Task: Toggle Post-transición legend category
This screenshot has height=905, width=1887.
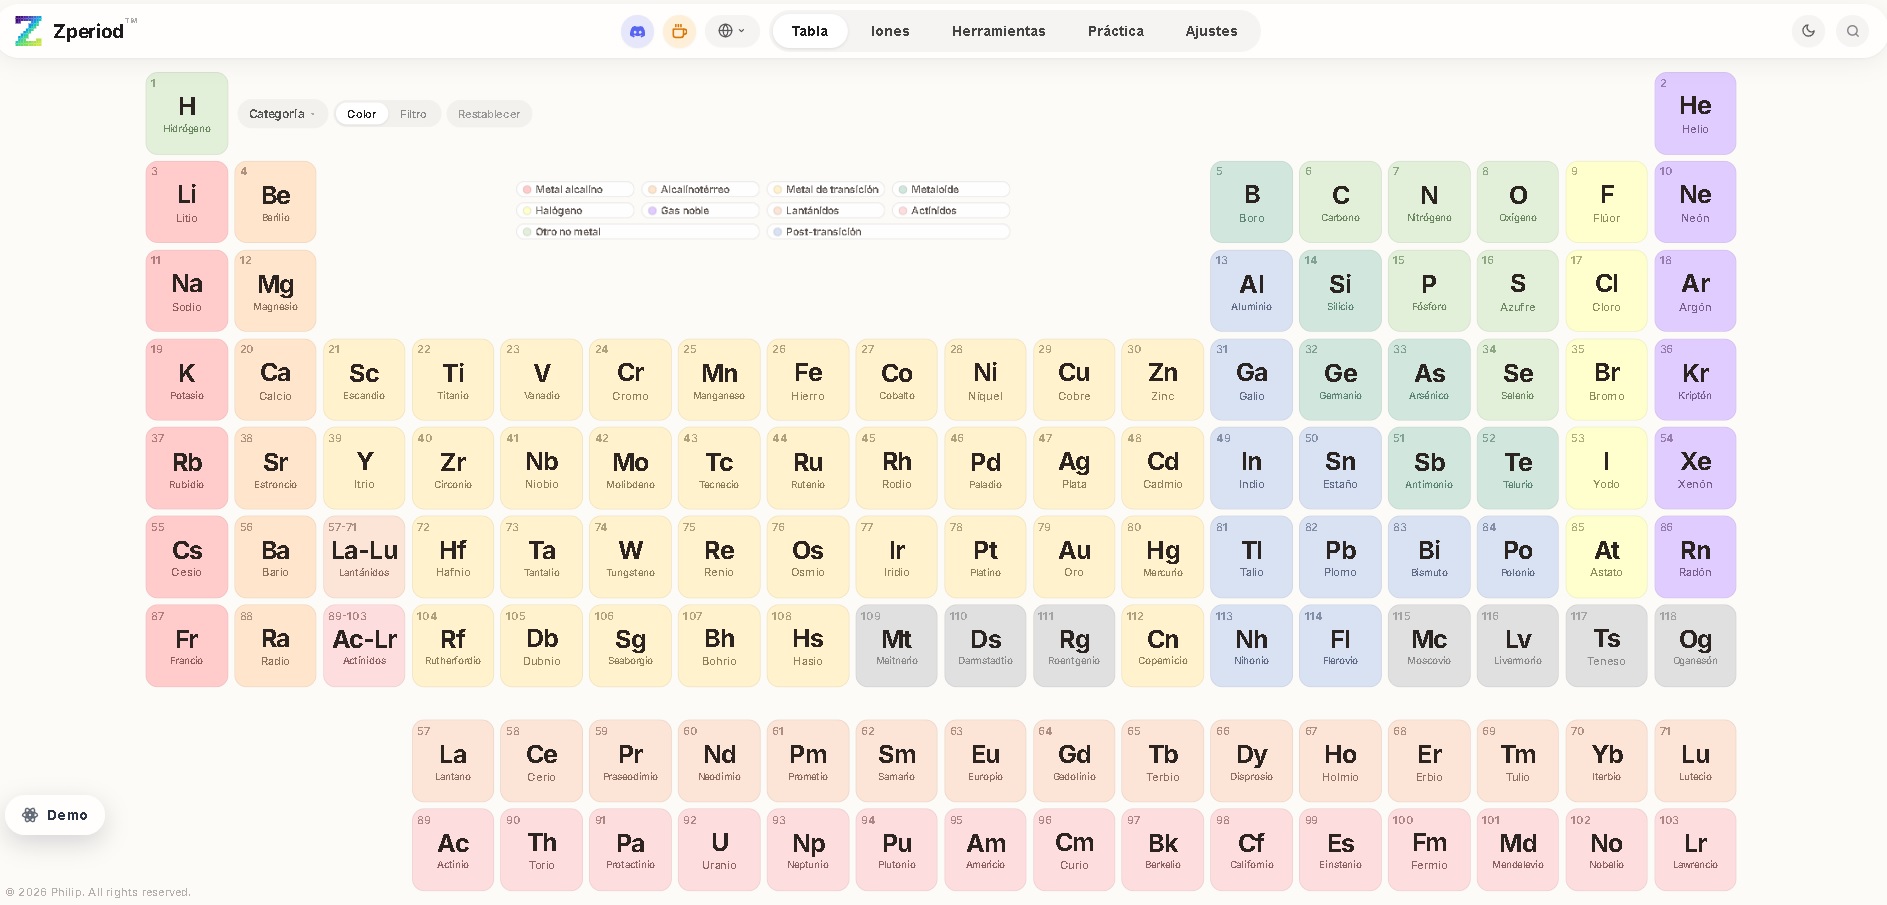Action: [x=889, y=231]
